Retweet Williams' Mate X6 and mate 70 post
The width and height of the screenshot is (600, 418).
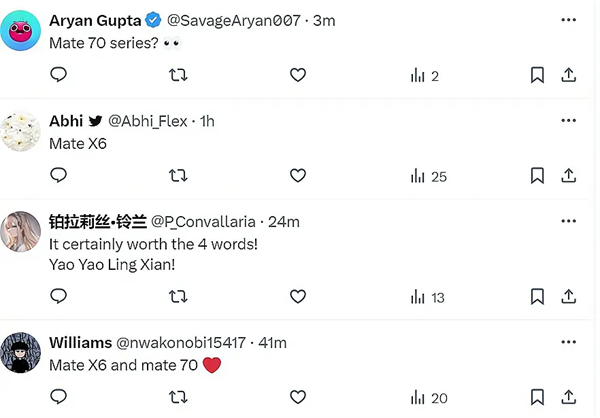click(x=178, y=397)
